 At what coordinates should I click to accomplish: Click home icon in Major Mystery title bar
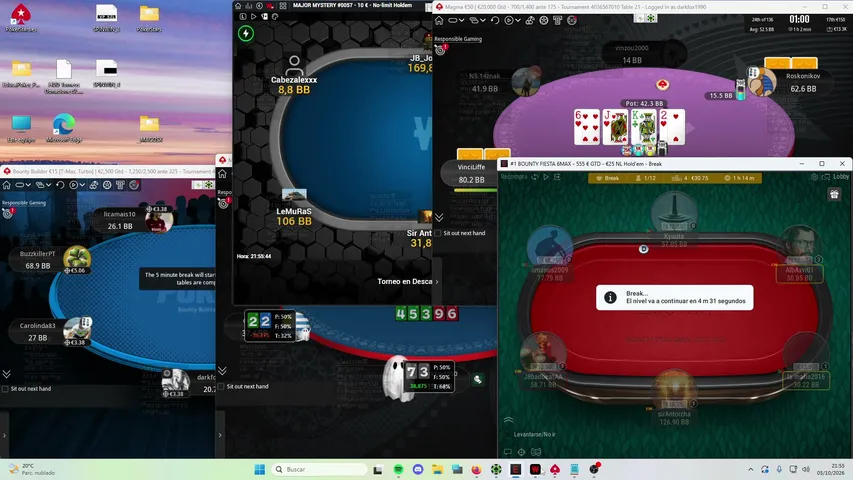click(x=238, y=5)
